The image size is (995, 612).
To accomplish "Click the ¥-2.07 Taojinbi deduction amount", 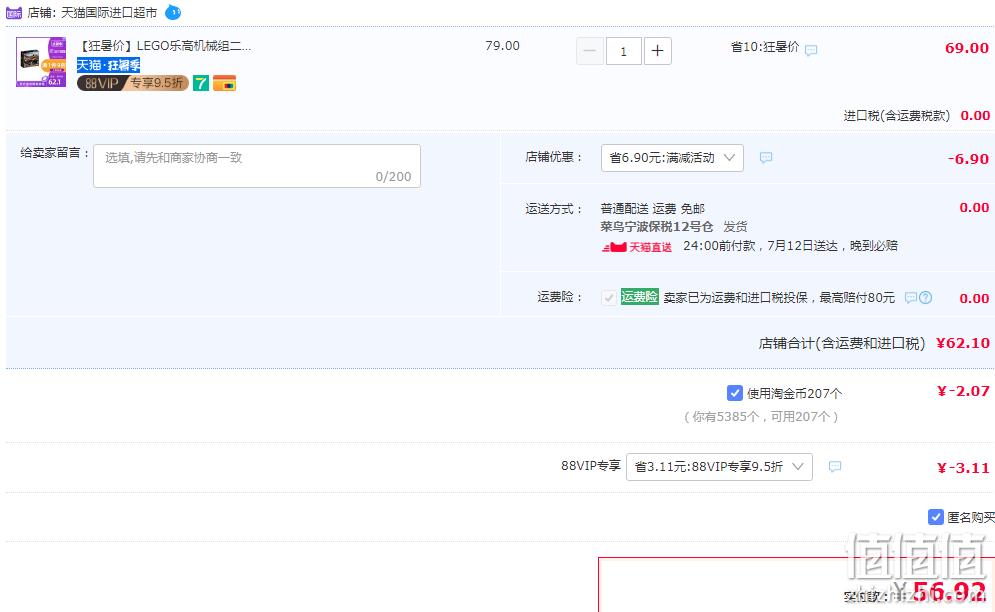I will [x=963, y=391].
